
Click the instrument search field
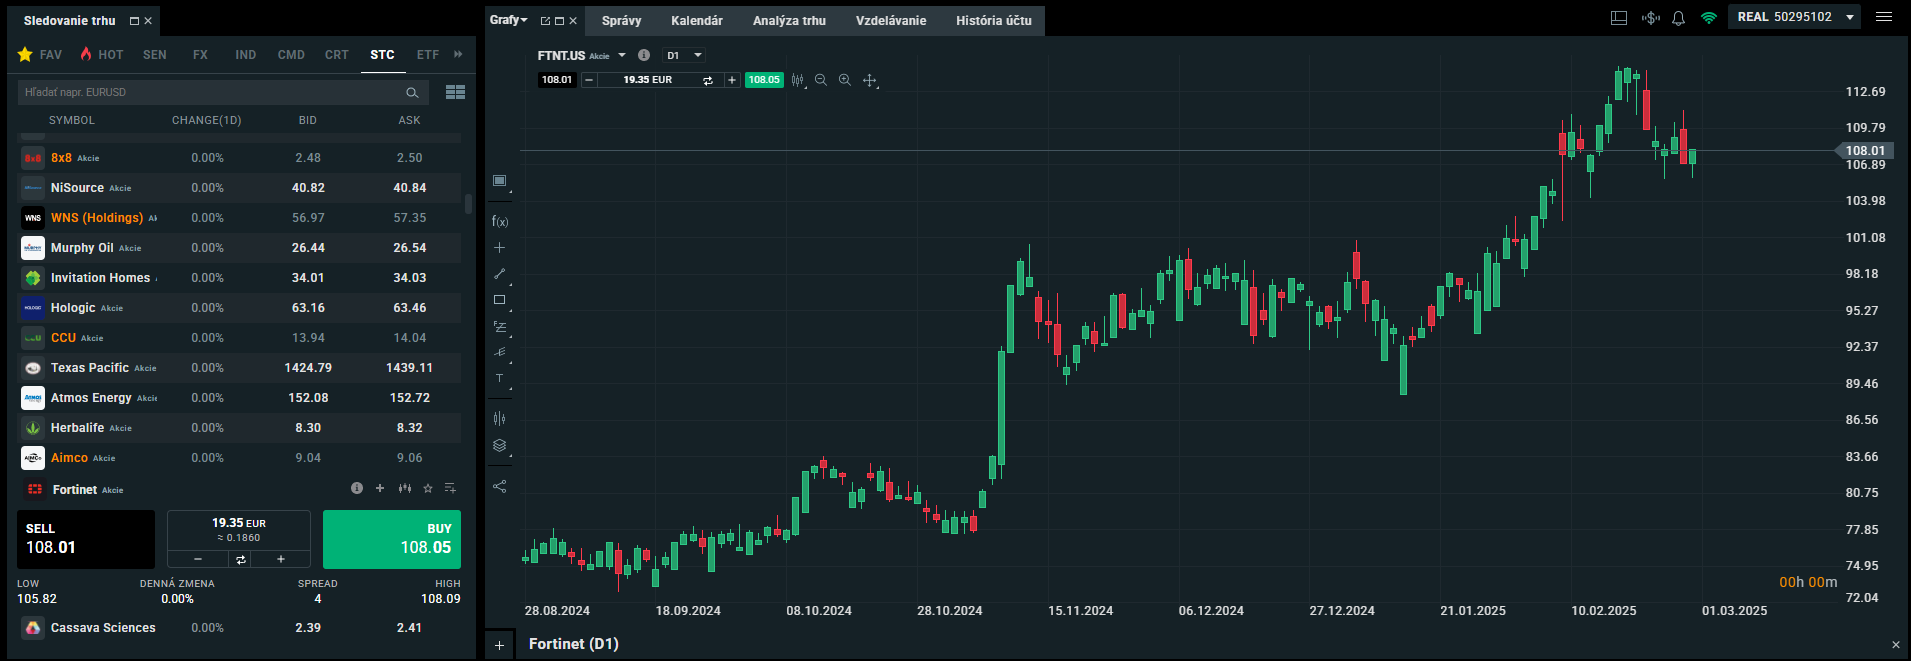coord(210,92)
